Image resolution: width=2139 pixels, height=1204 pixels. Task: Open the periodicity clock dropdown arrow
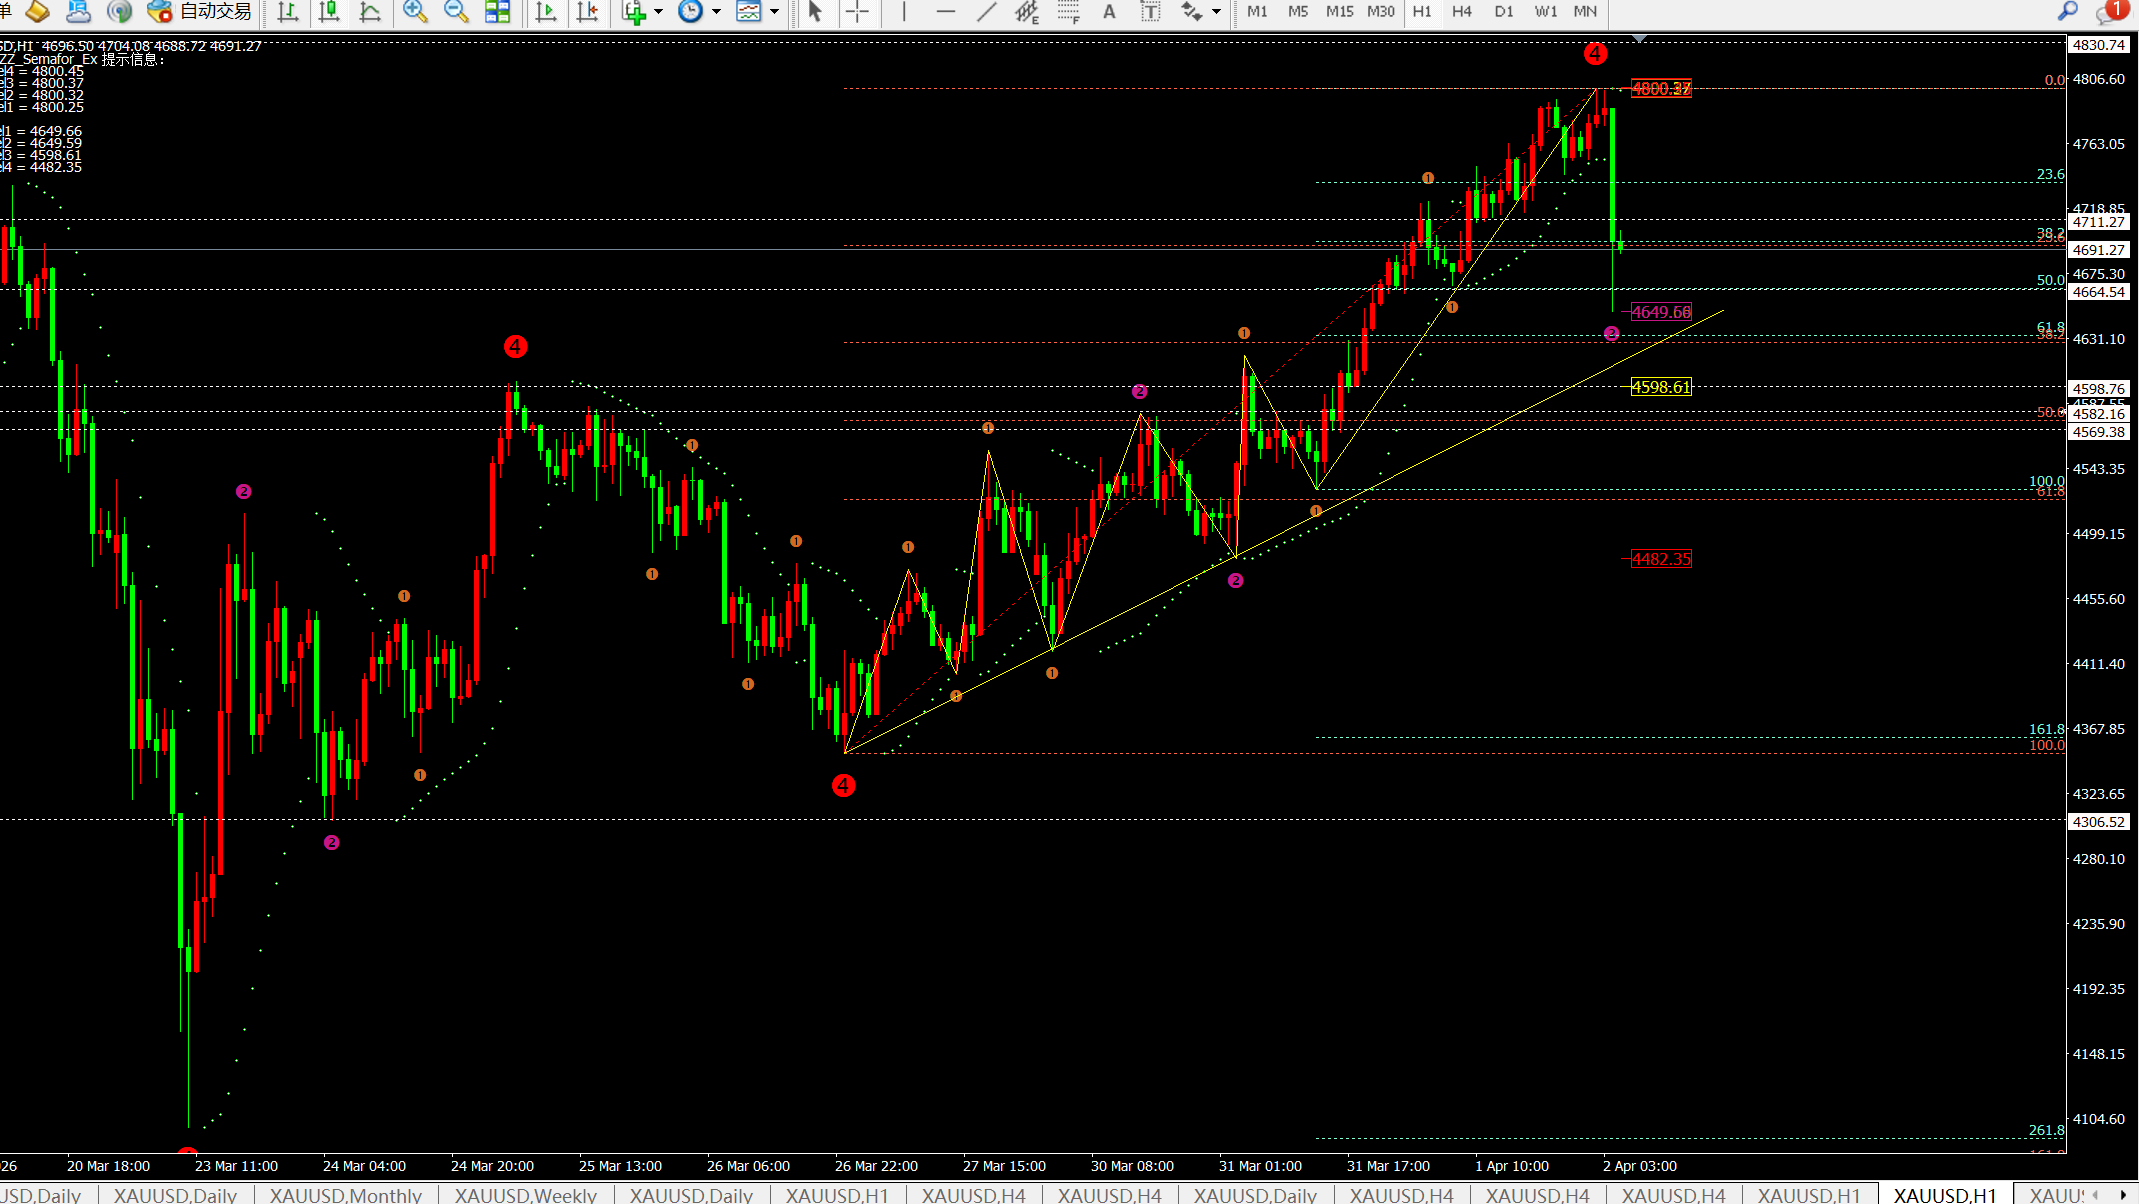point(716,12)
